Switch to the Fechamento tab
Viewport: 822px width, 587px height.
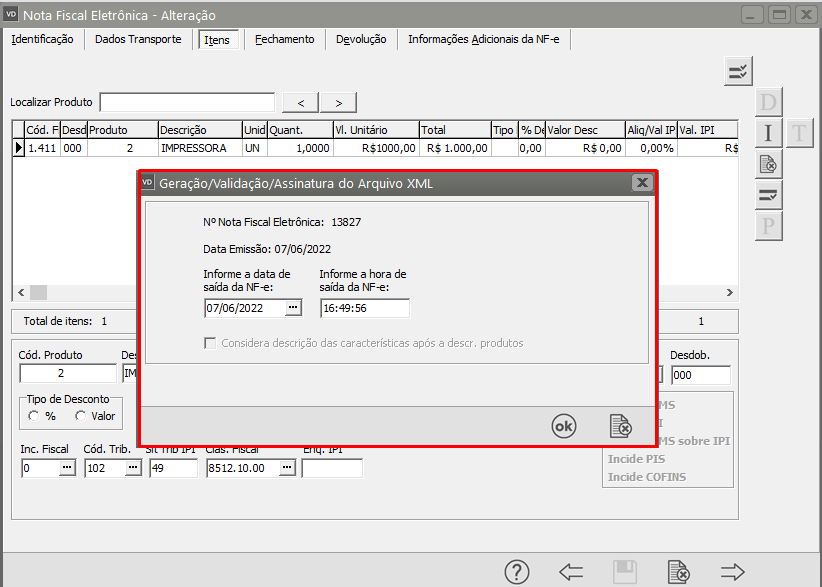point(284,39)
